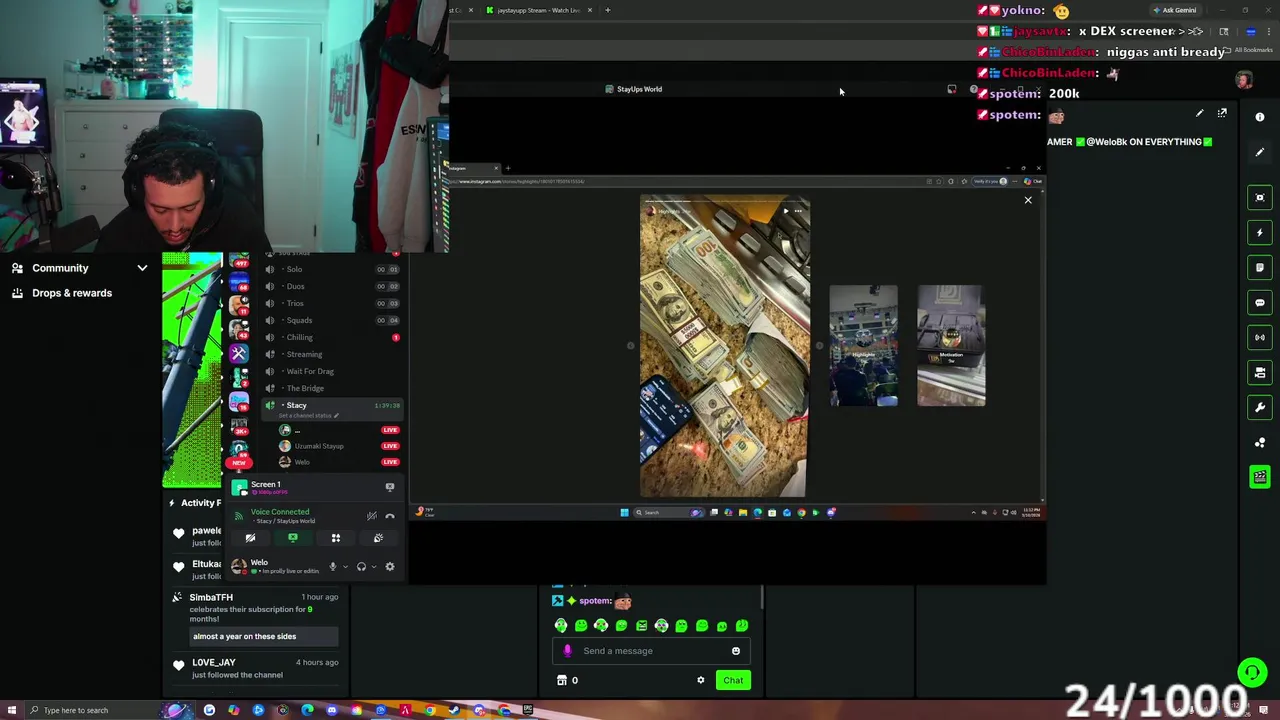This screenshot has width=1280, height=720.
Task: Toggle Discord screen share button
Action: coord(293,538)
